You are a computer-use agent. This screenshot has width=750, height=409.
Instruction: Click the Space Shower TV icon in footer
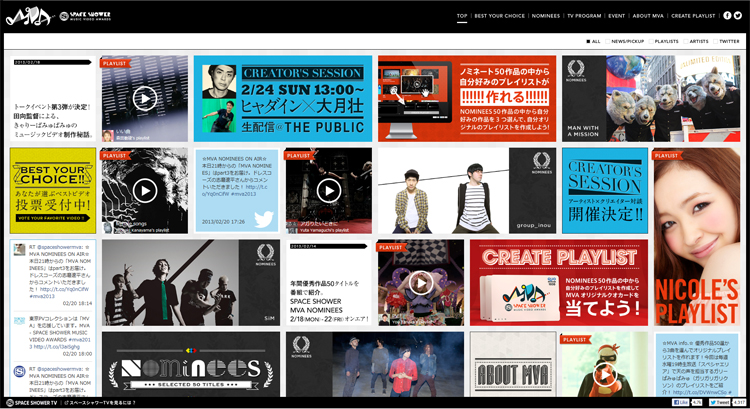point(10,403)
